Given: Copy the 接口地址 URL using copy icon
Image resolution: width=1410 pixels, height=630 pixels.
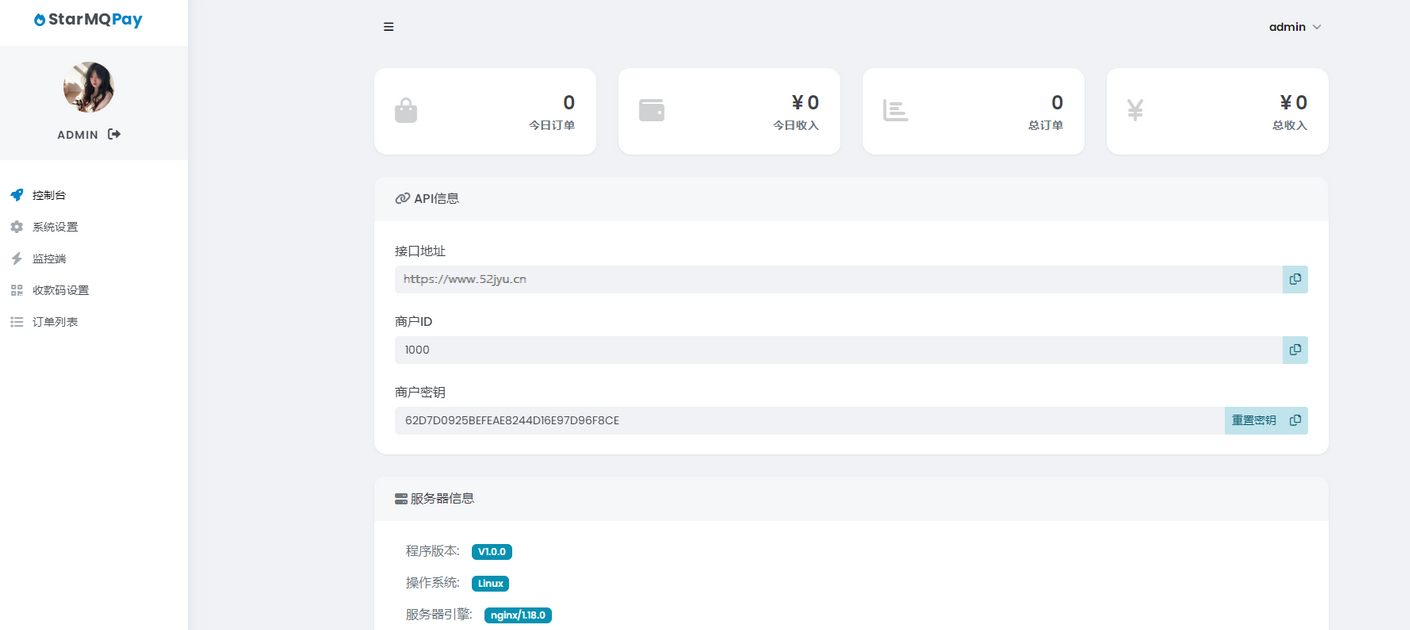Looking at the screenshot, I should click(x=1295, y=279).
